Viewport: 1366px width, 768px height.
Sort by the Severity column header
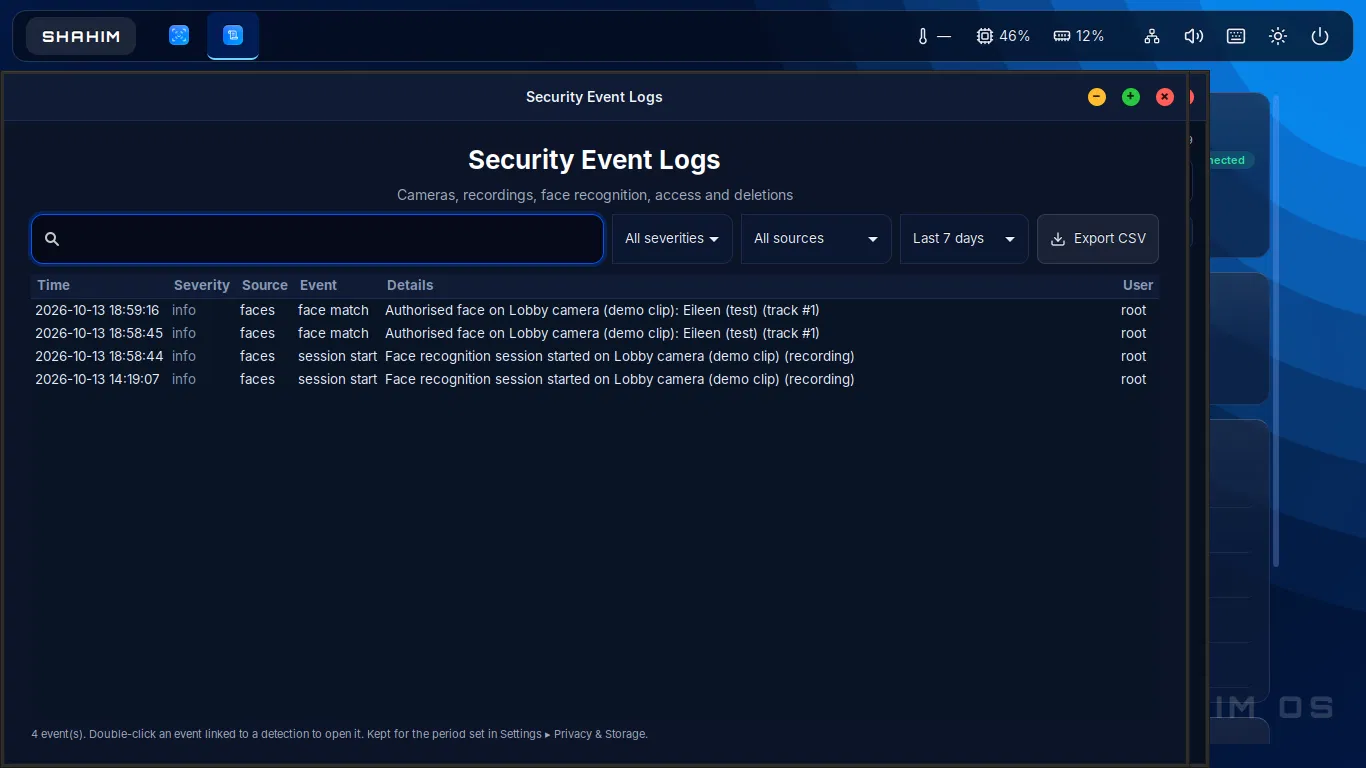coord(202,285)
